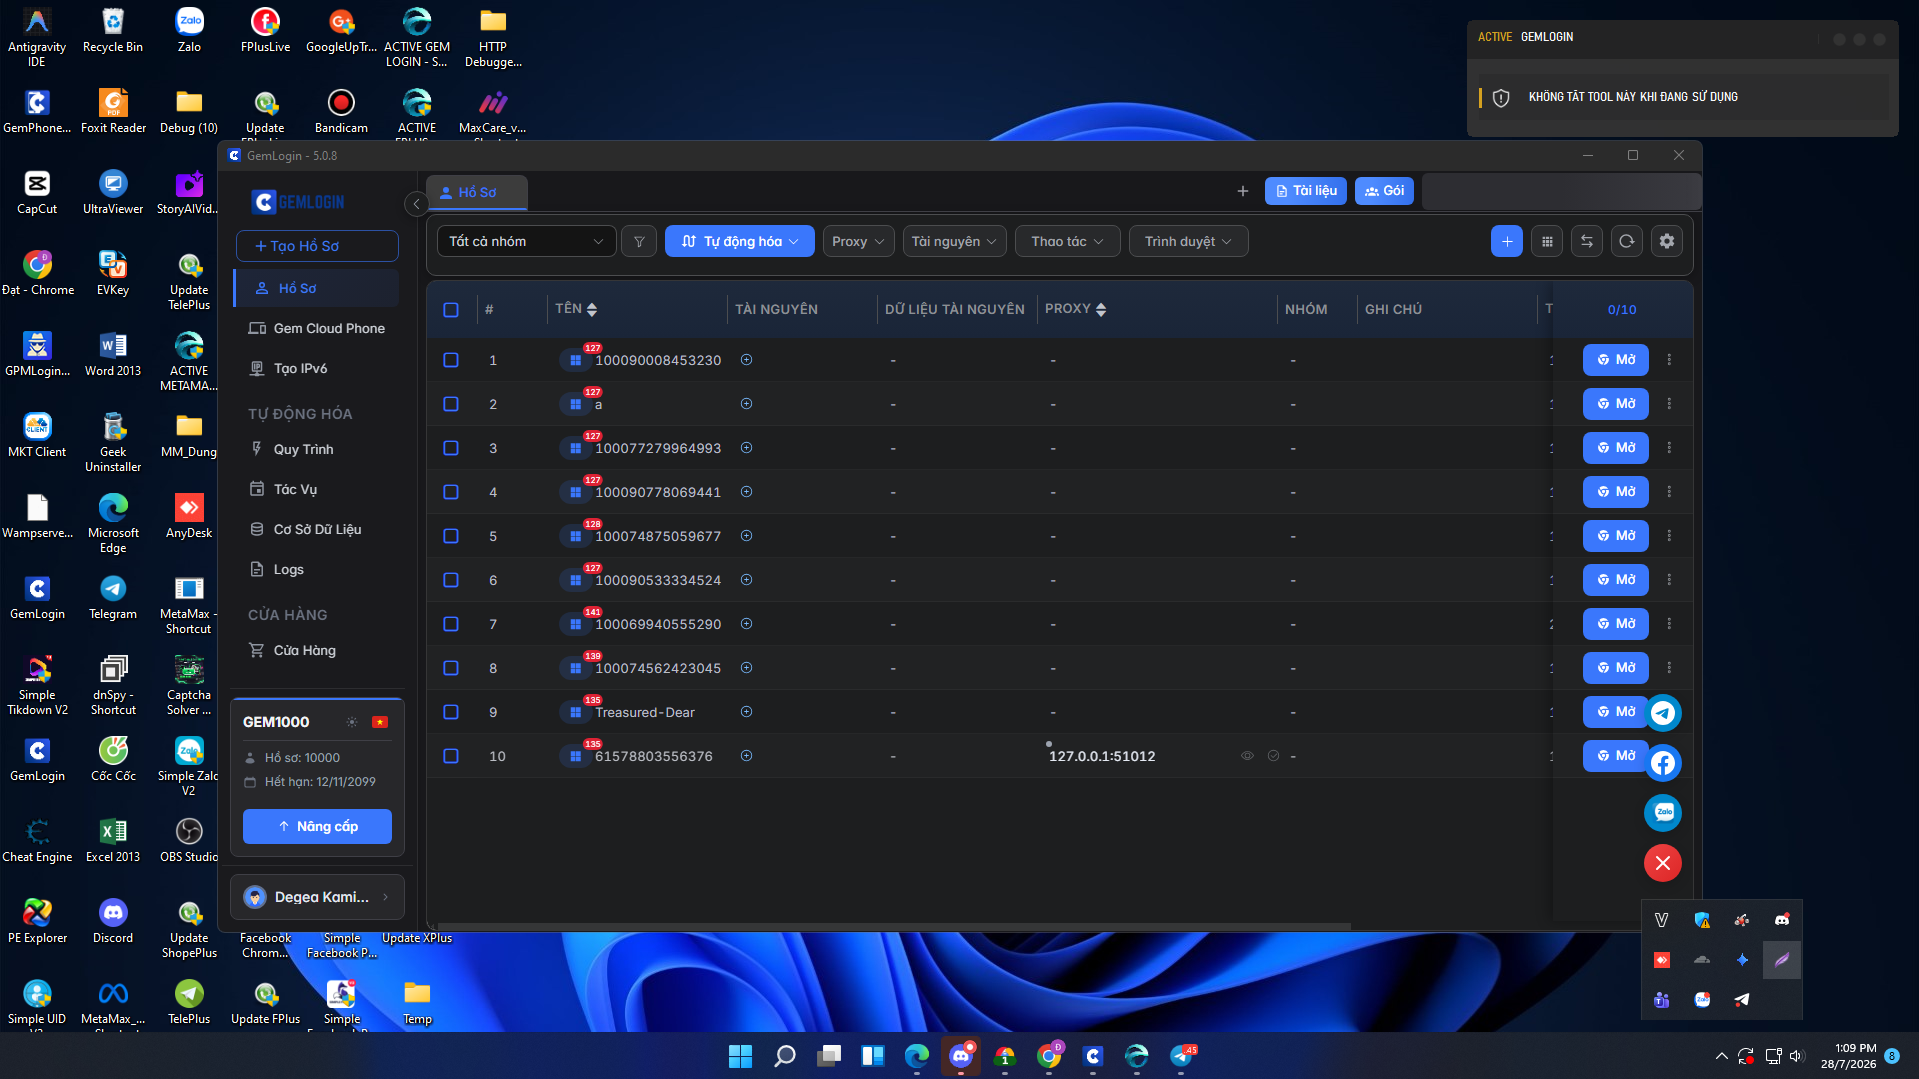Open the settings gear in the profile toolbar
Image resolution: width=1919 pixels, height=1079 pixels.
coord(1667,241)
